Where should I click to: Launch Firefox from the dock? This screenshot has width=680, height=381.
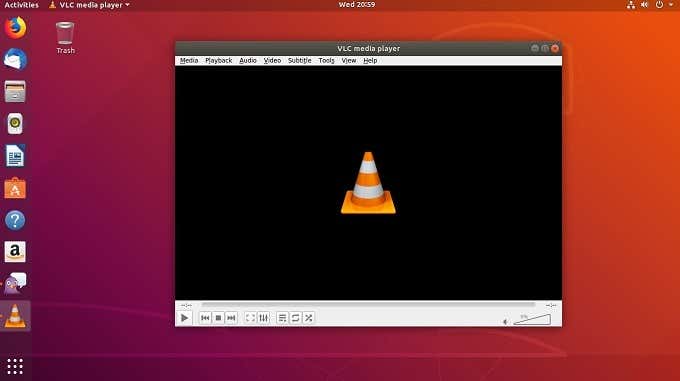coord(15,28)
